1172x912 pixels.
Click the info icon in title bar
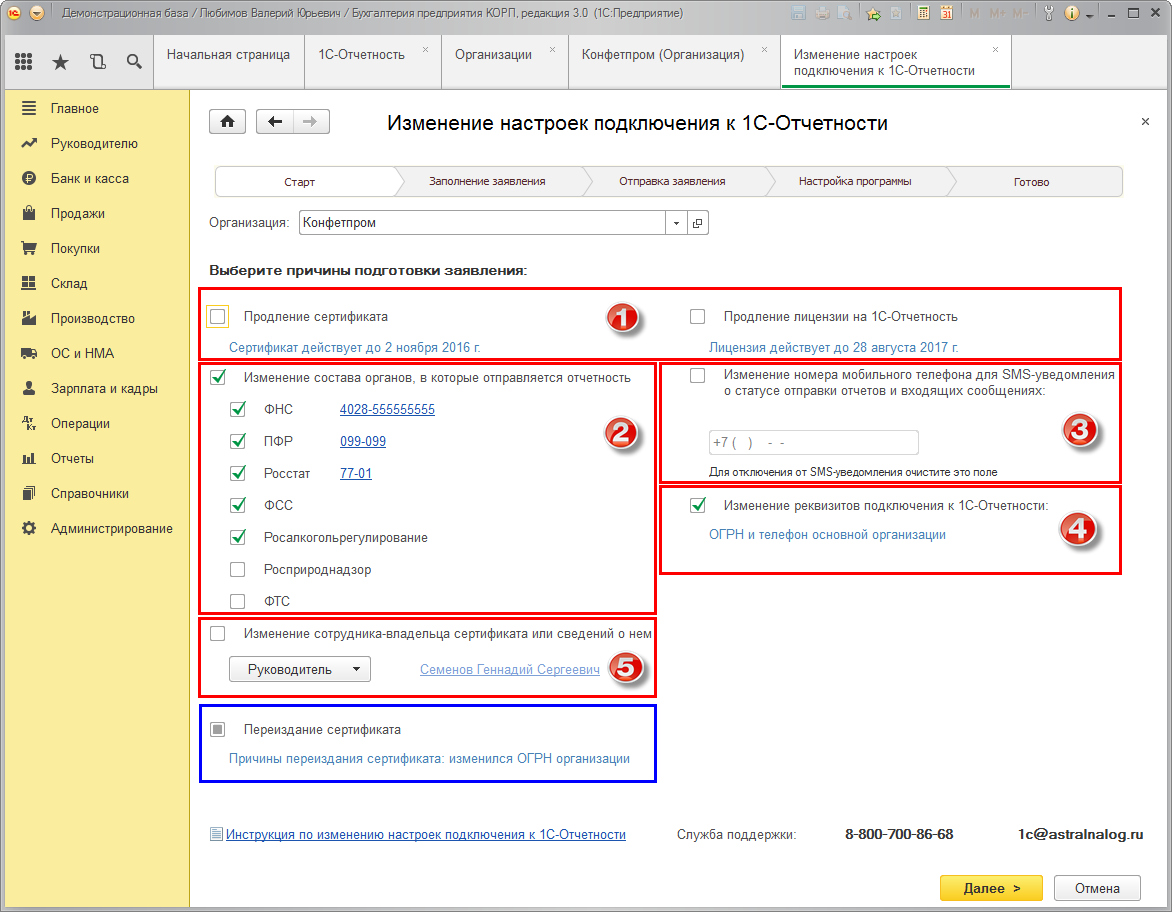click(1071, 13)
